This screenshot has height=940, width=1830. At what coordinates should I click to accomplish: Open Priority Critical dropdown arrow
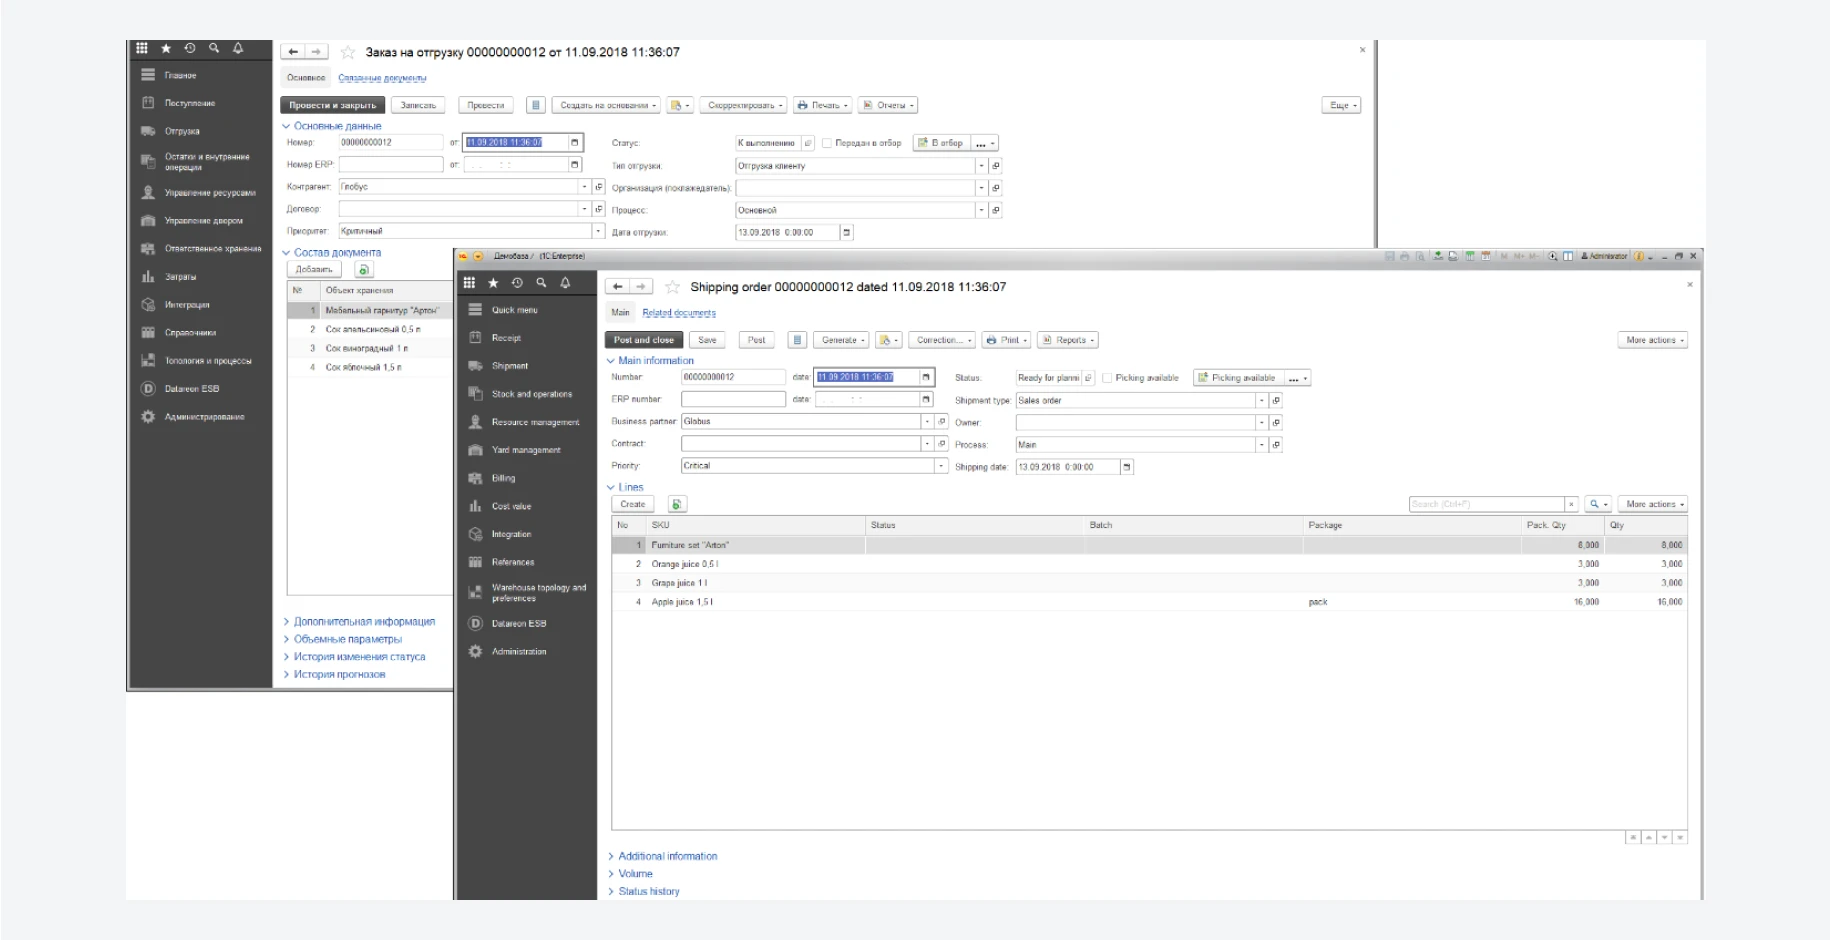(x=941, y=466)
